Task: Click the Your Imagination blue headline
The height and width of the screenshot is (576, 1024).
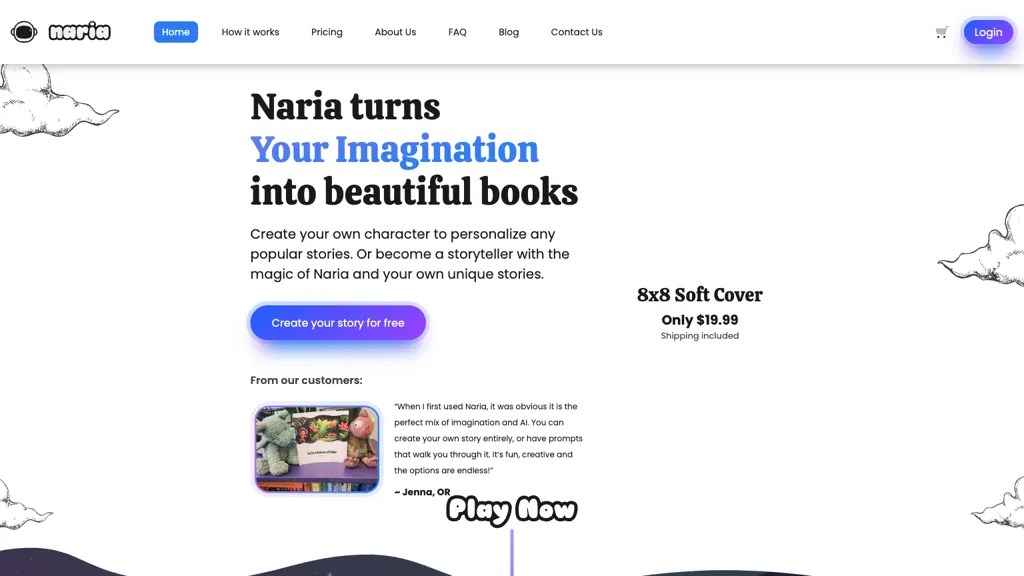Action: [394, 150]
